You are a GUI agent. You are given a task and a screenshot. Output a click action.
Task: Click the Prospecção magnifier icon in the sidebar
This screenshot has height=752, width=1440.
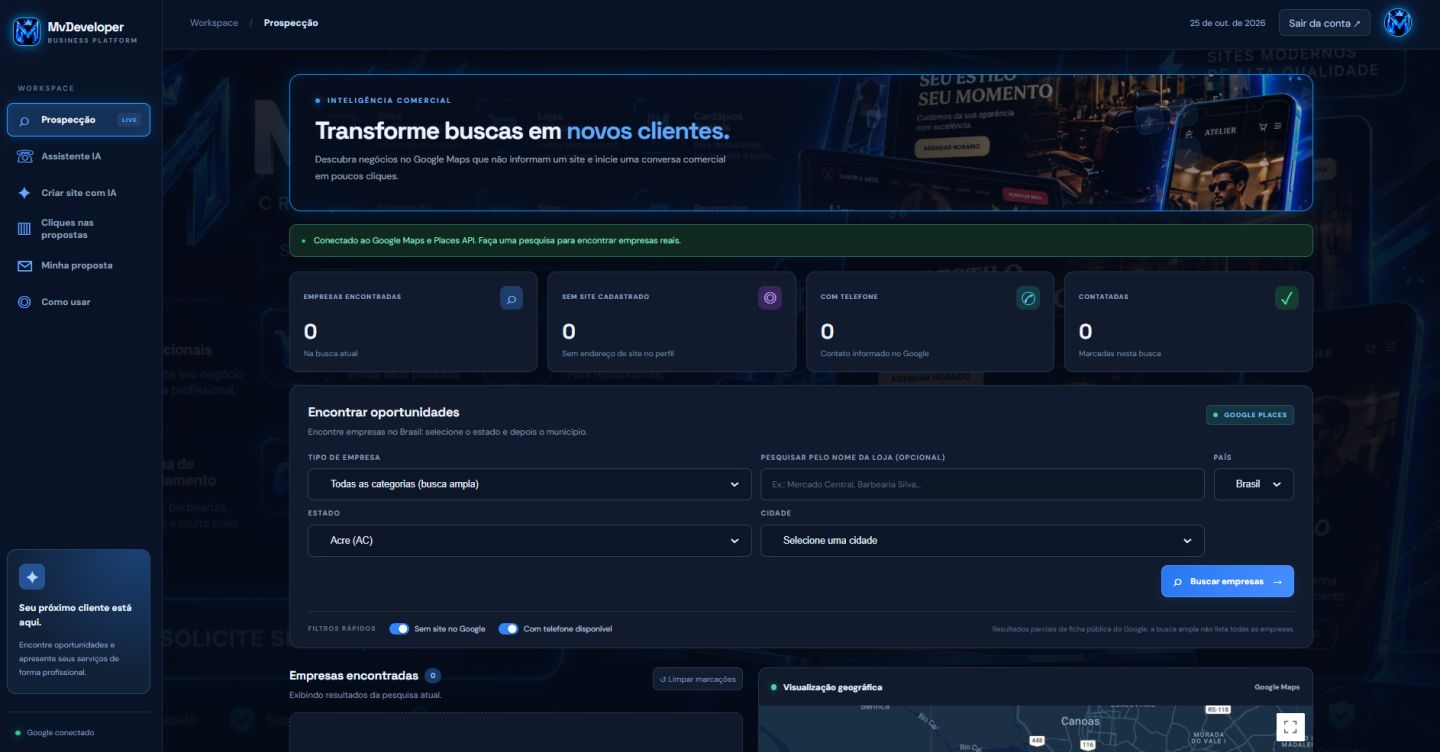tap(24, 120)
